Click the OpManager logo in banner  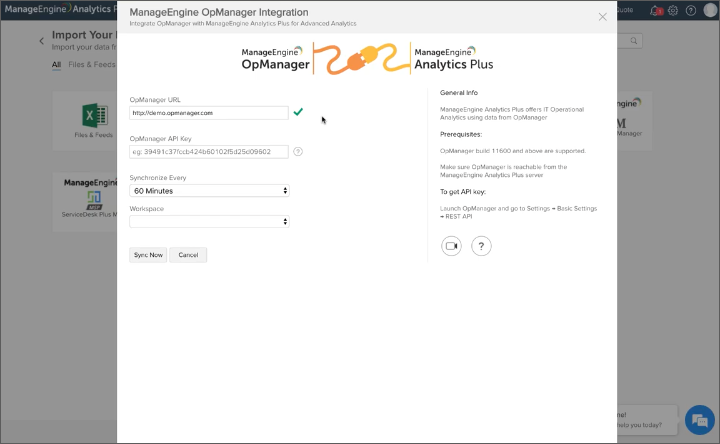point(275,59)
